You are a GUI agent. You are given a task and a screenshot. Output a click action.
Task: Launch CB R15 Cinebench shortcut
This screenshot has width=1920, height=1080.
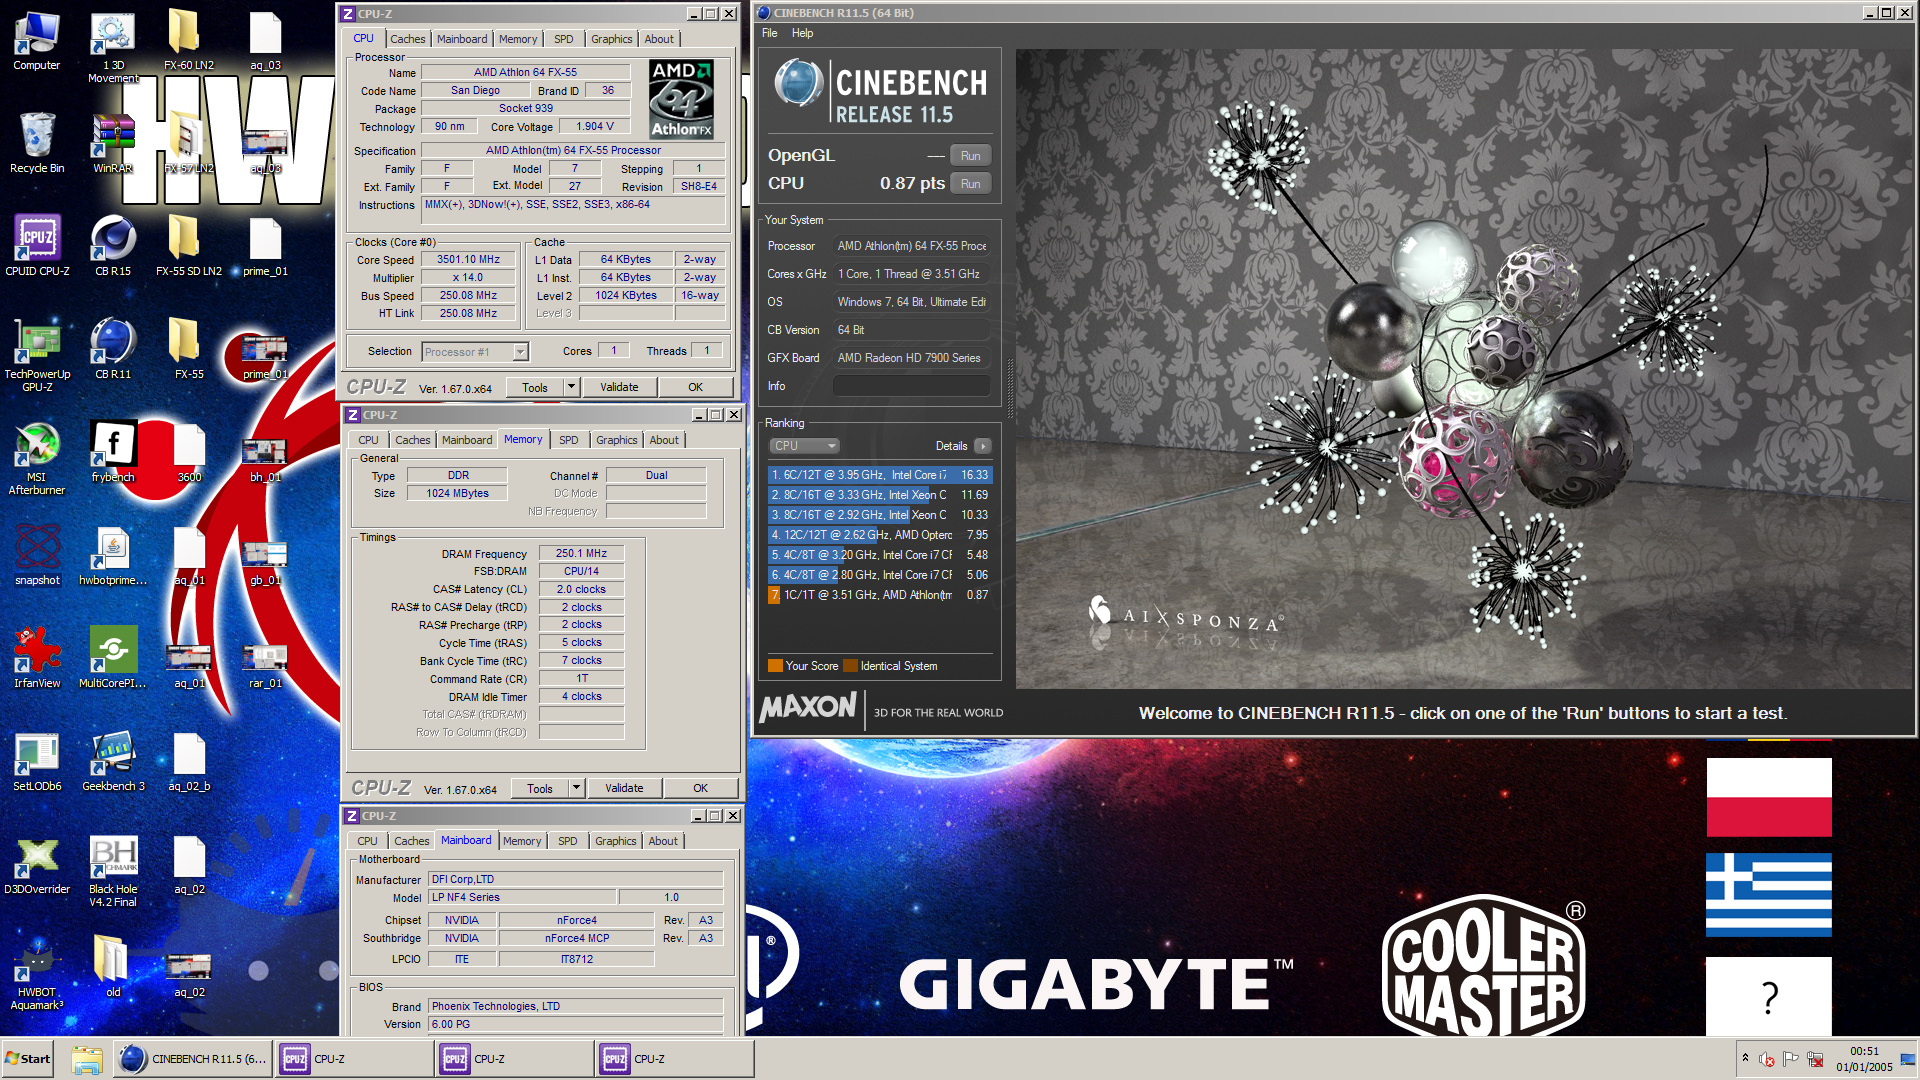tap(113, 247)
